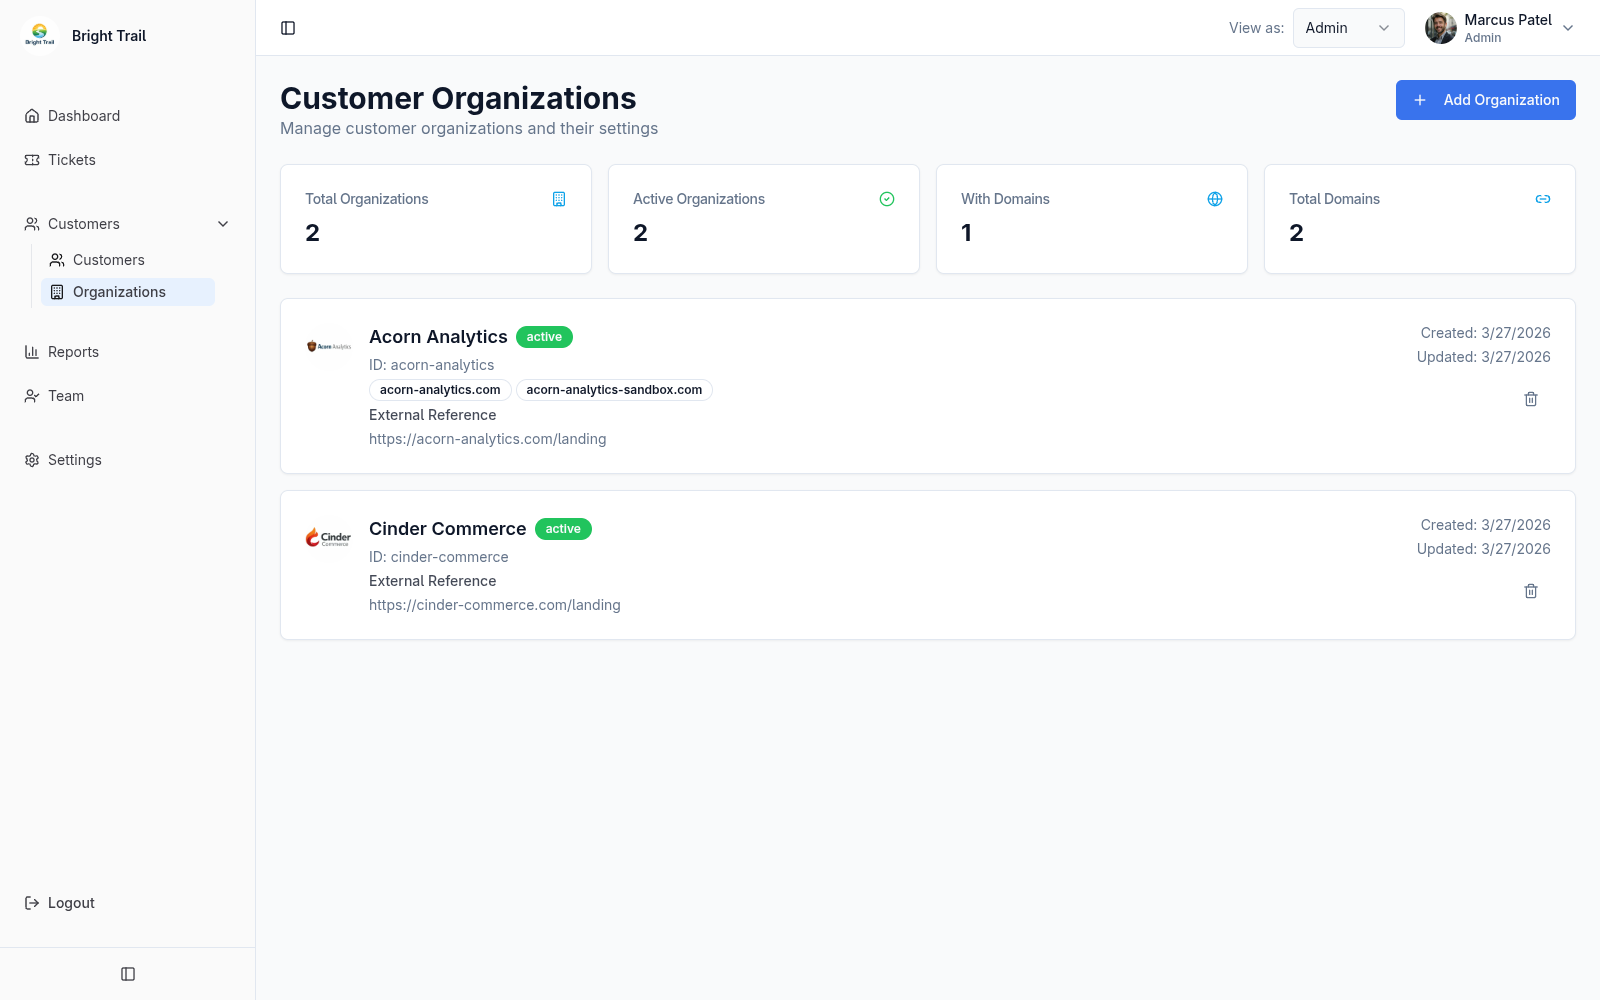Click the Dashboard home icon
The width and height of the screenshot is (1600, 1000).
[x=32, y=116]
